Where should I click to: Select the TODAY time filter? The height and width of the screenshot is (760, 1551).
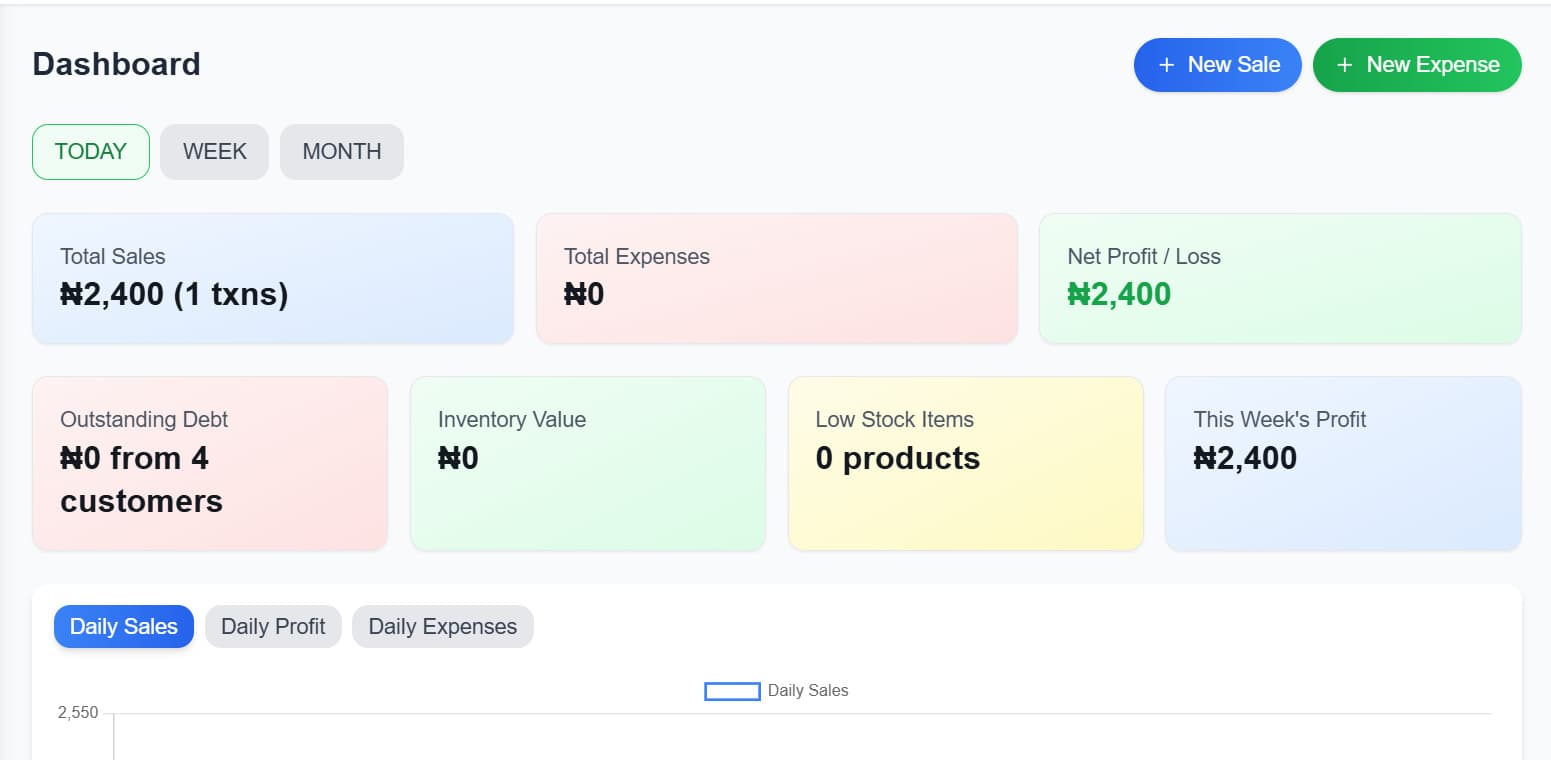pyautogui.click(x=90, y=151)
